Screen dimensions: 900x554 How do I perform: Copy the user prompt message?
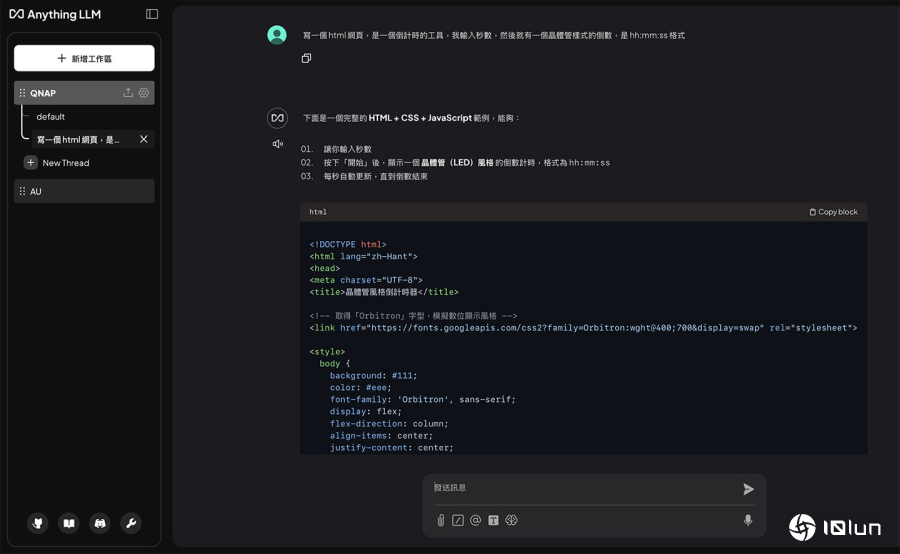pos(307,59)
